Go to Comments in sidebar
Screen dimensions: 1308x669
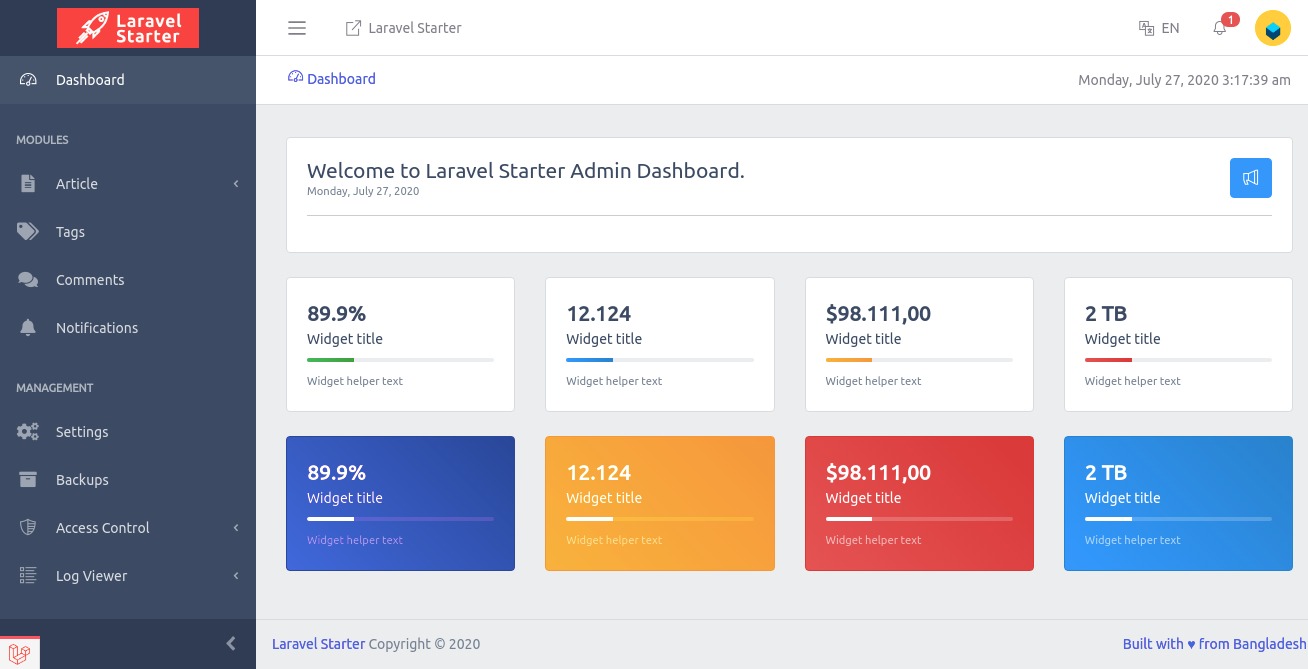click(x=128, y=280)
